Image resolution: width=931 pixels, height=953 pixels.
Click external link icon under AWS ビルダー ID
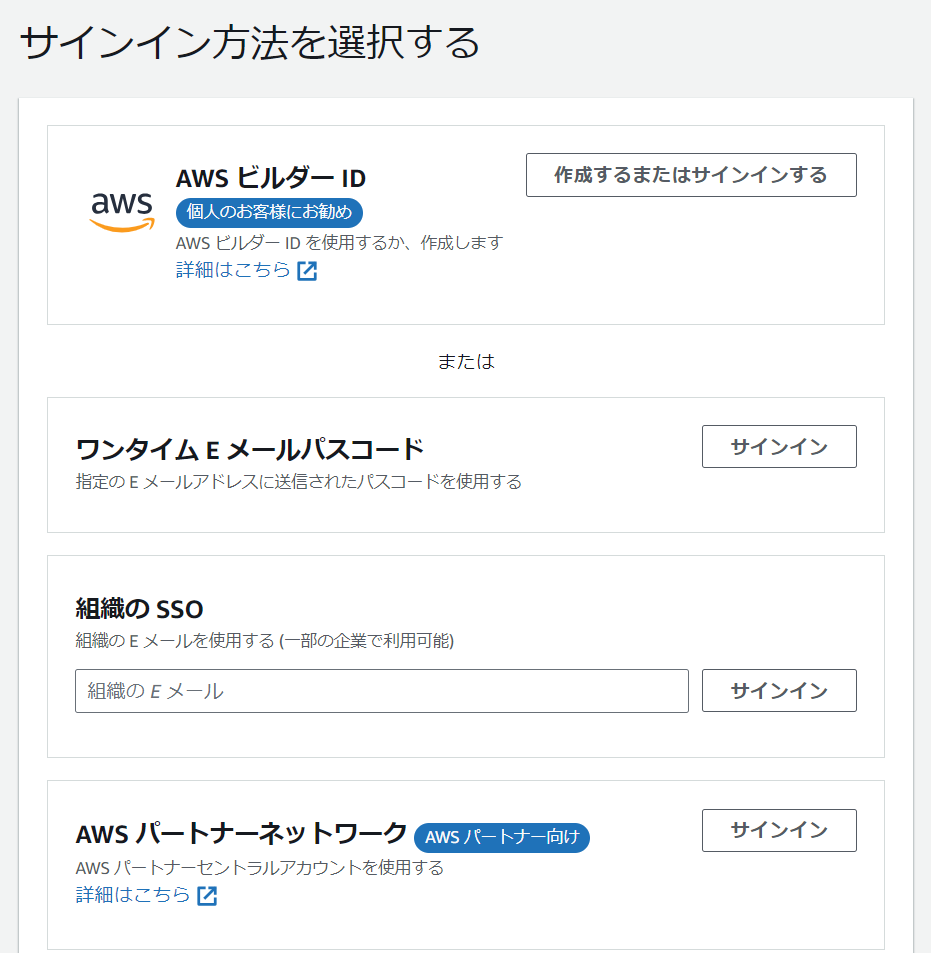(307, 271)
